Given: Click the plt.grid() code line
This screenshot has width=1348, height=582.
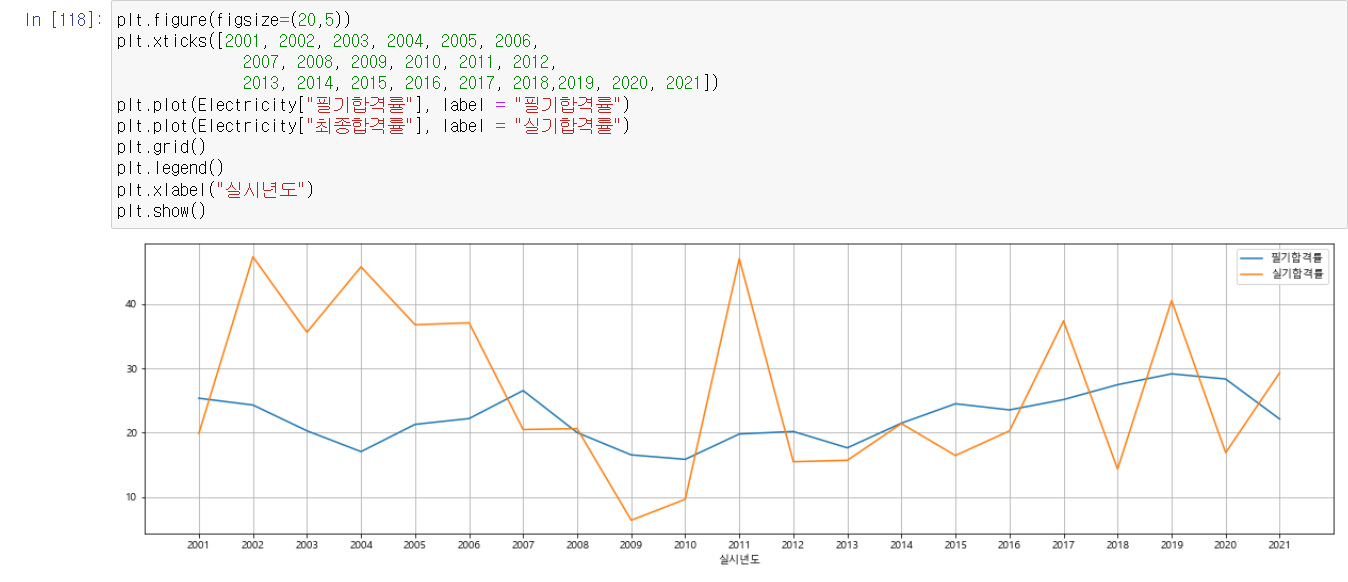Looking at the screenshot, I should tap(161, 147).
